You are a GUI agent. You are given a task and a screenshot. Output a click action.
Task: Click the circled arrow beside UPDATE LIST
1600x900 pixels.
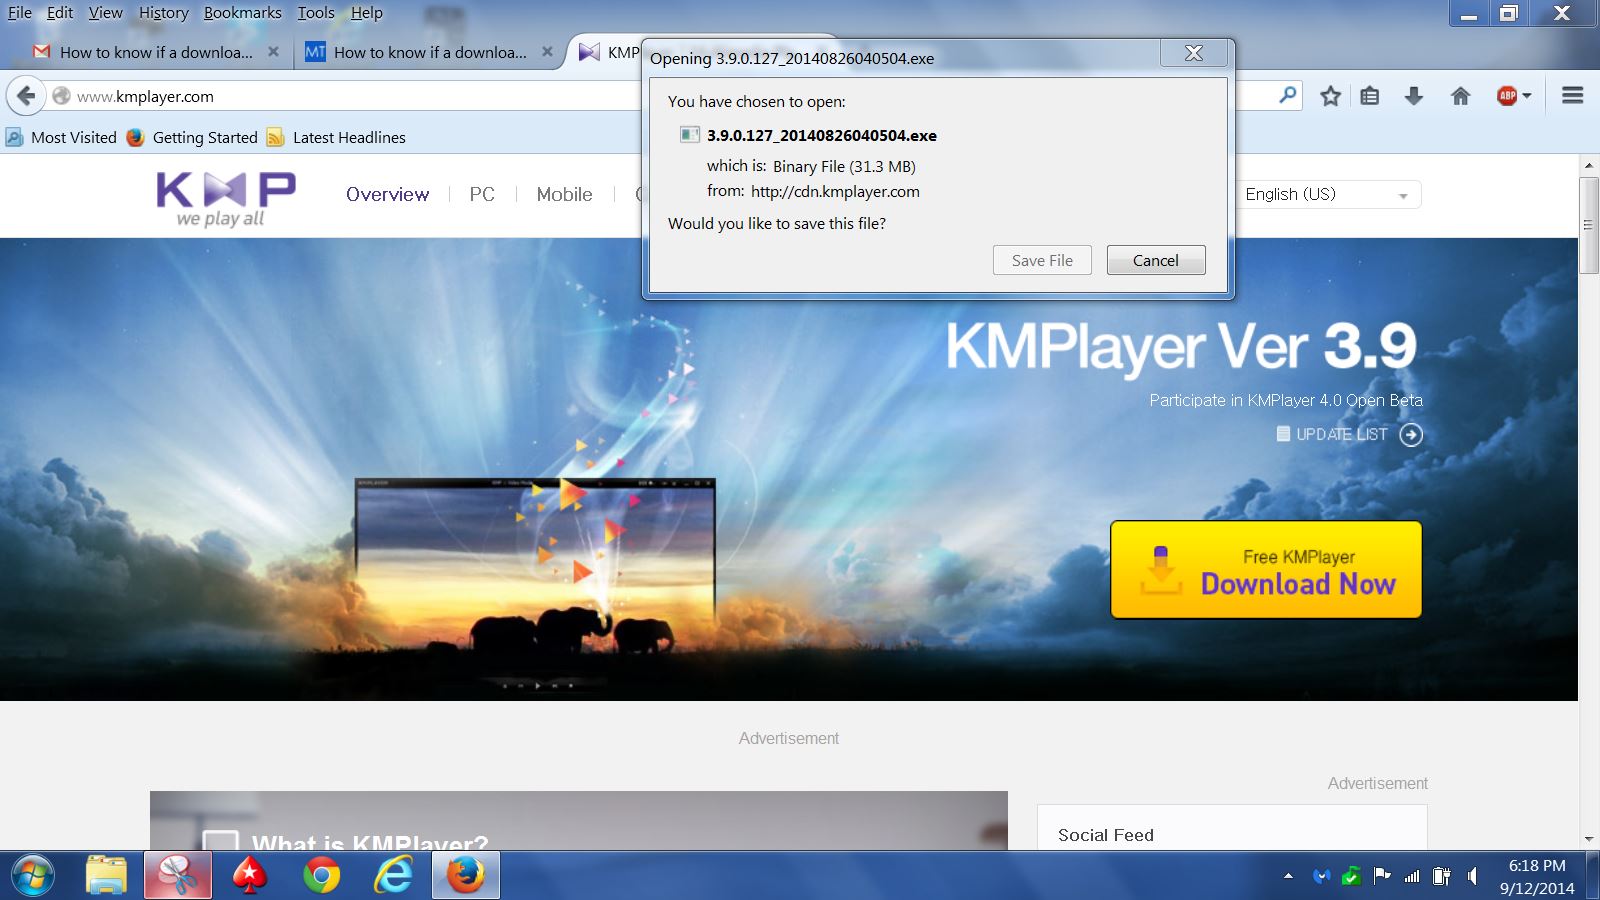tap(1411, 435)
